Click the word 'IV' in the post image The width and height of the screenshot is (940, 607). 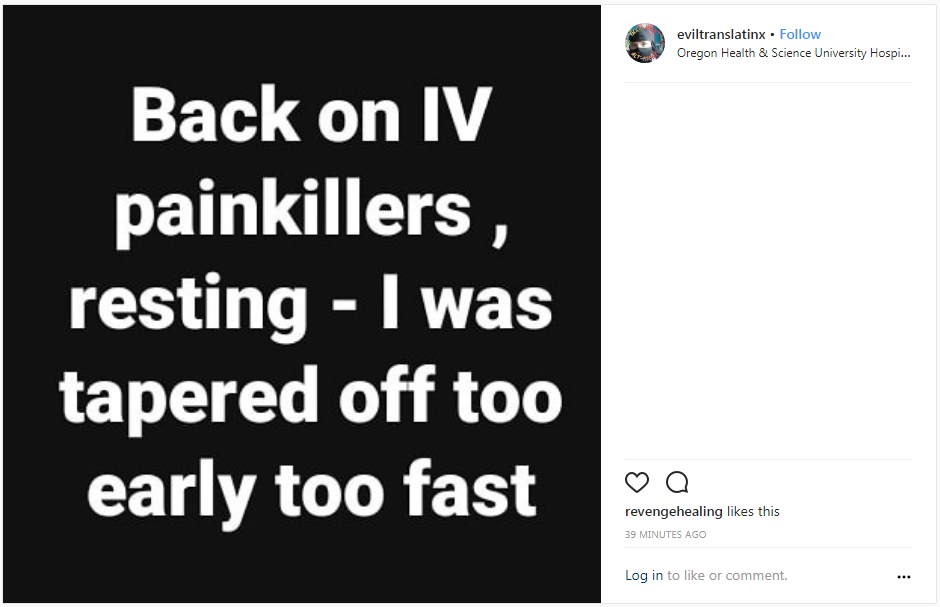click(457, 114)
